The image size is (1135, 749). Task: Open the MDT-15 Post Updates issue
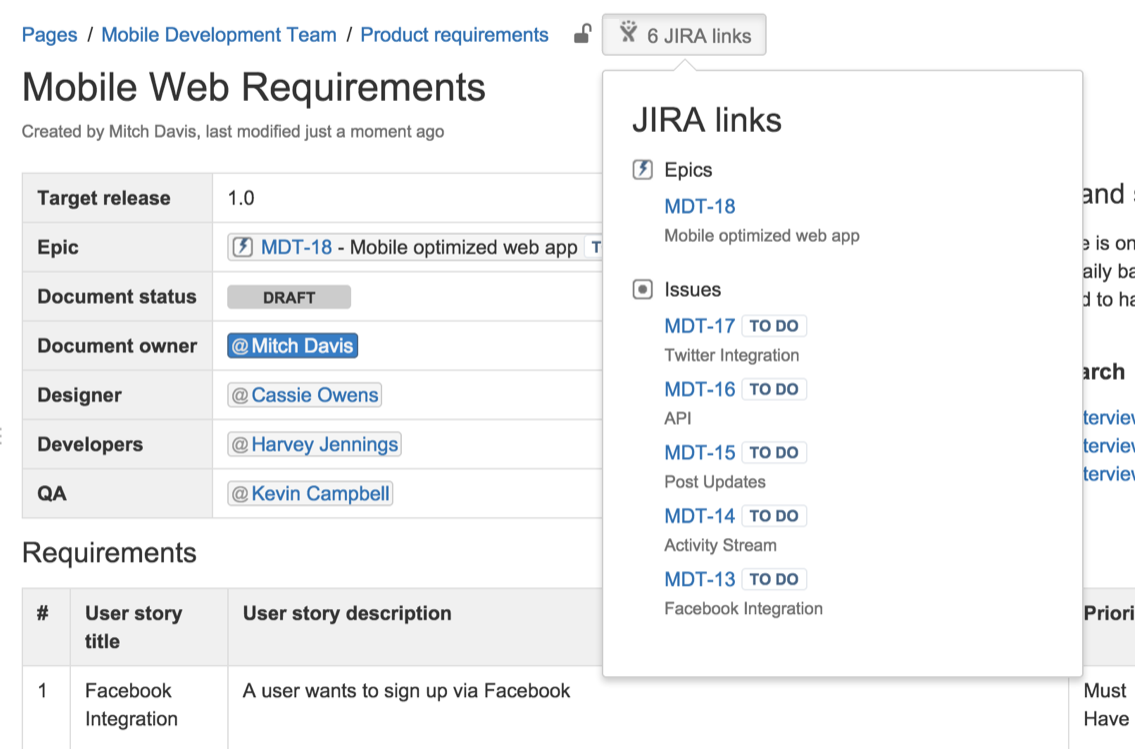[x=699, y=453]
